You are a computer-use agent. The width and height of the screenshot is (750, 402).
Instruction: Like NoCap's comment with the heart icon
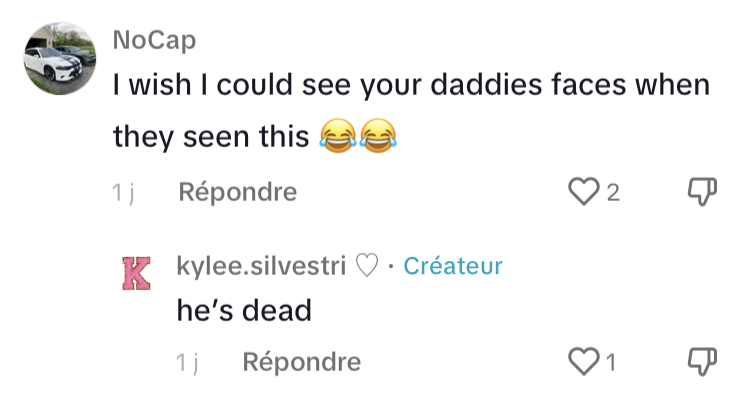pos(584,191)
